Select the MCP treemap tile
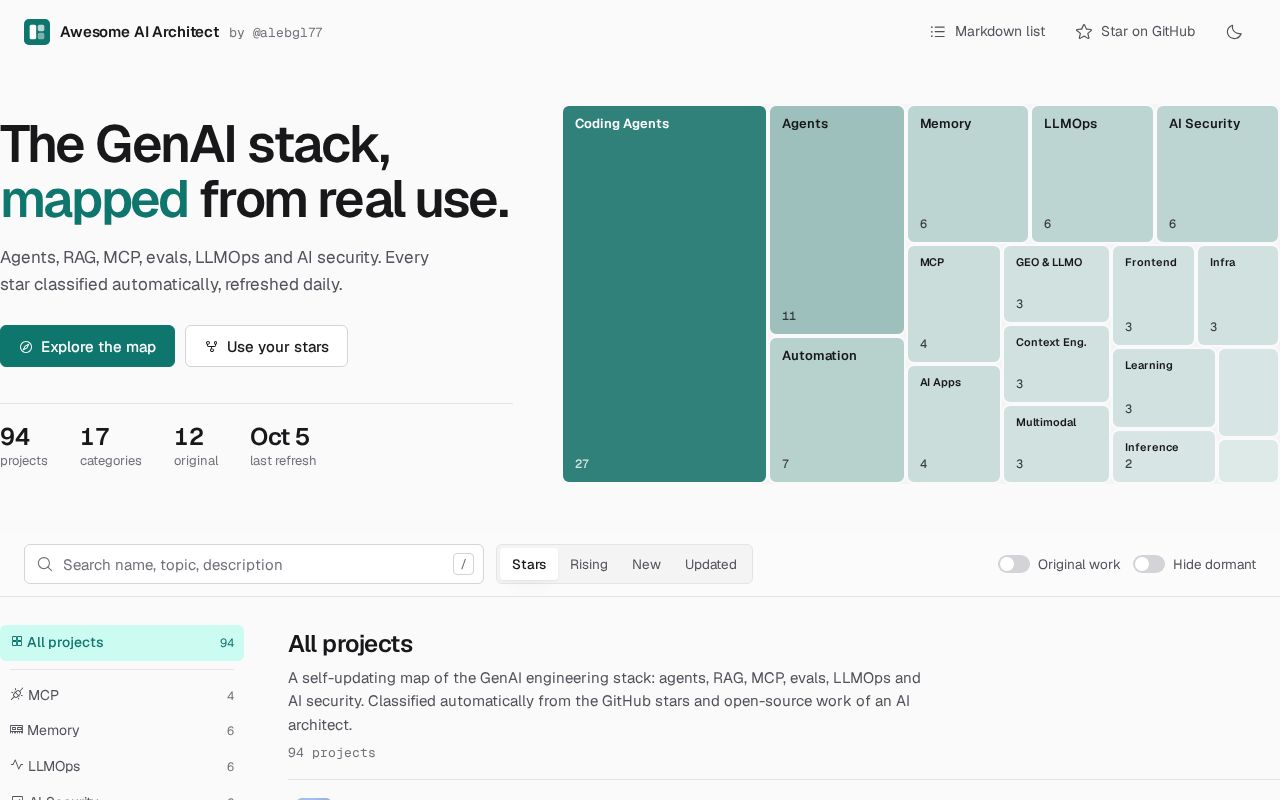1280x800 pixels. 954,304
